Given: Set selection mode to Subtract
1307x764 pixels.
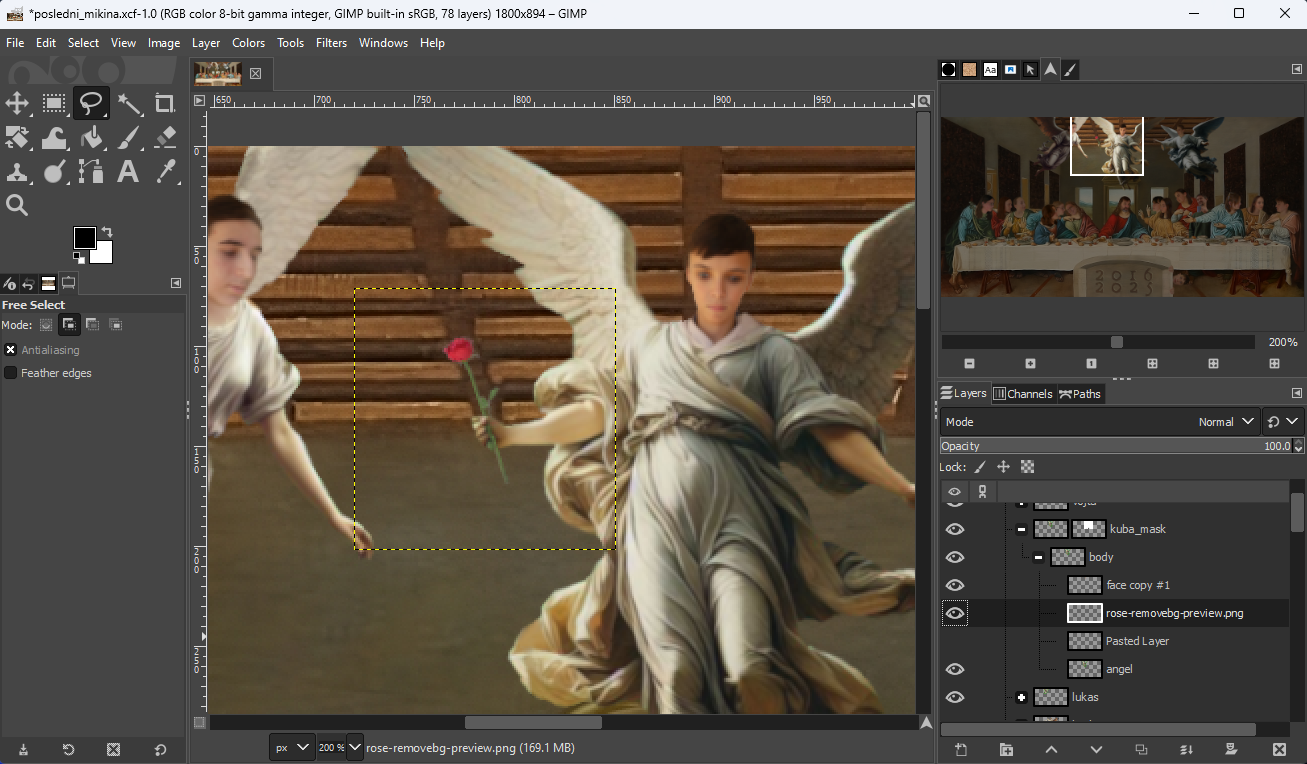Looking at the screenshot, I should [92, 325].
